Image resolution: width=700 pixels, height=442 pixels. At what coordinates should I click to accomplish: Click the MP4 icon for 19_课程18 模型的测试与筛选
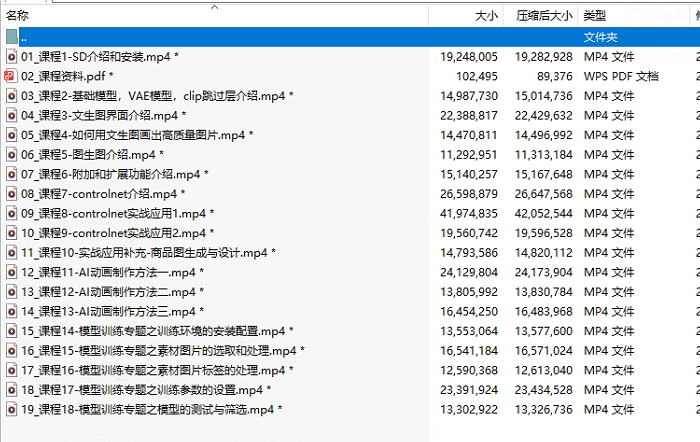(11, 410)
